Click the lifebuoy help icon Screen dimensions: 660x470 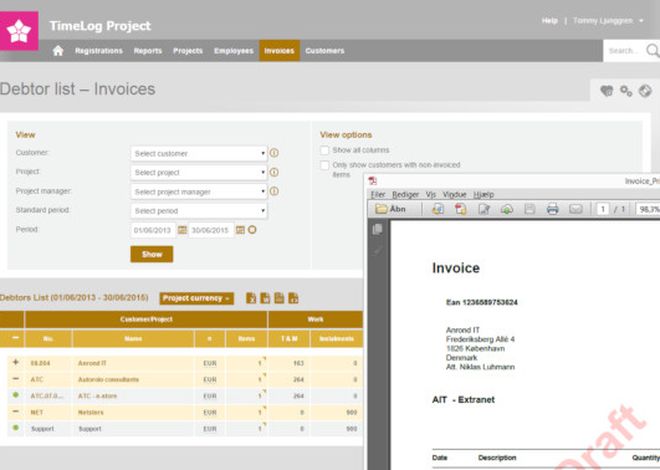point(645,90)
